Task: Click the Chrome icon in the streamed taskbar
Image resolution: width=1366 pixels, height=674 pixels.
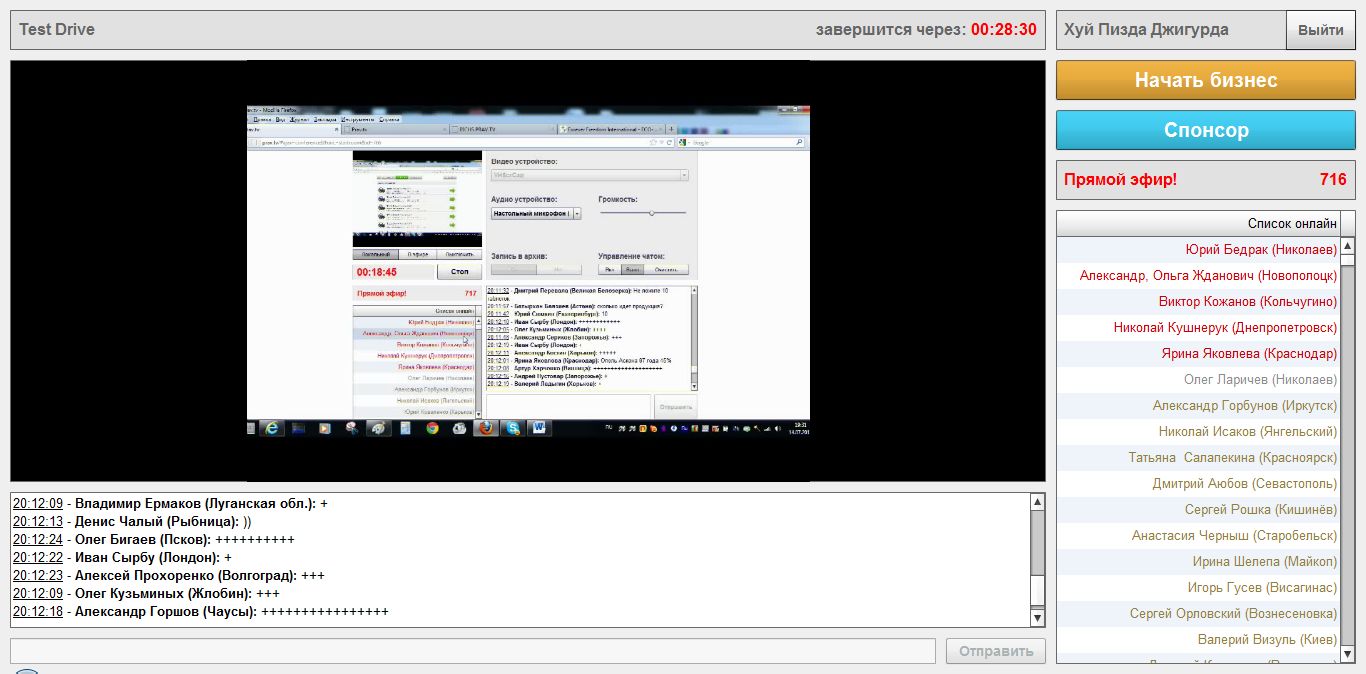Action: tap(432, 428)
